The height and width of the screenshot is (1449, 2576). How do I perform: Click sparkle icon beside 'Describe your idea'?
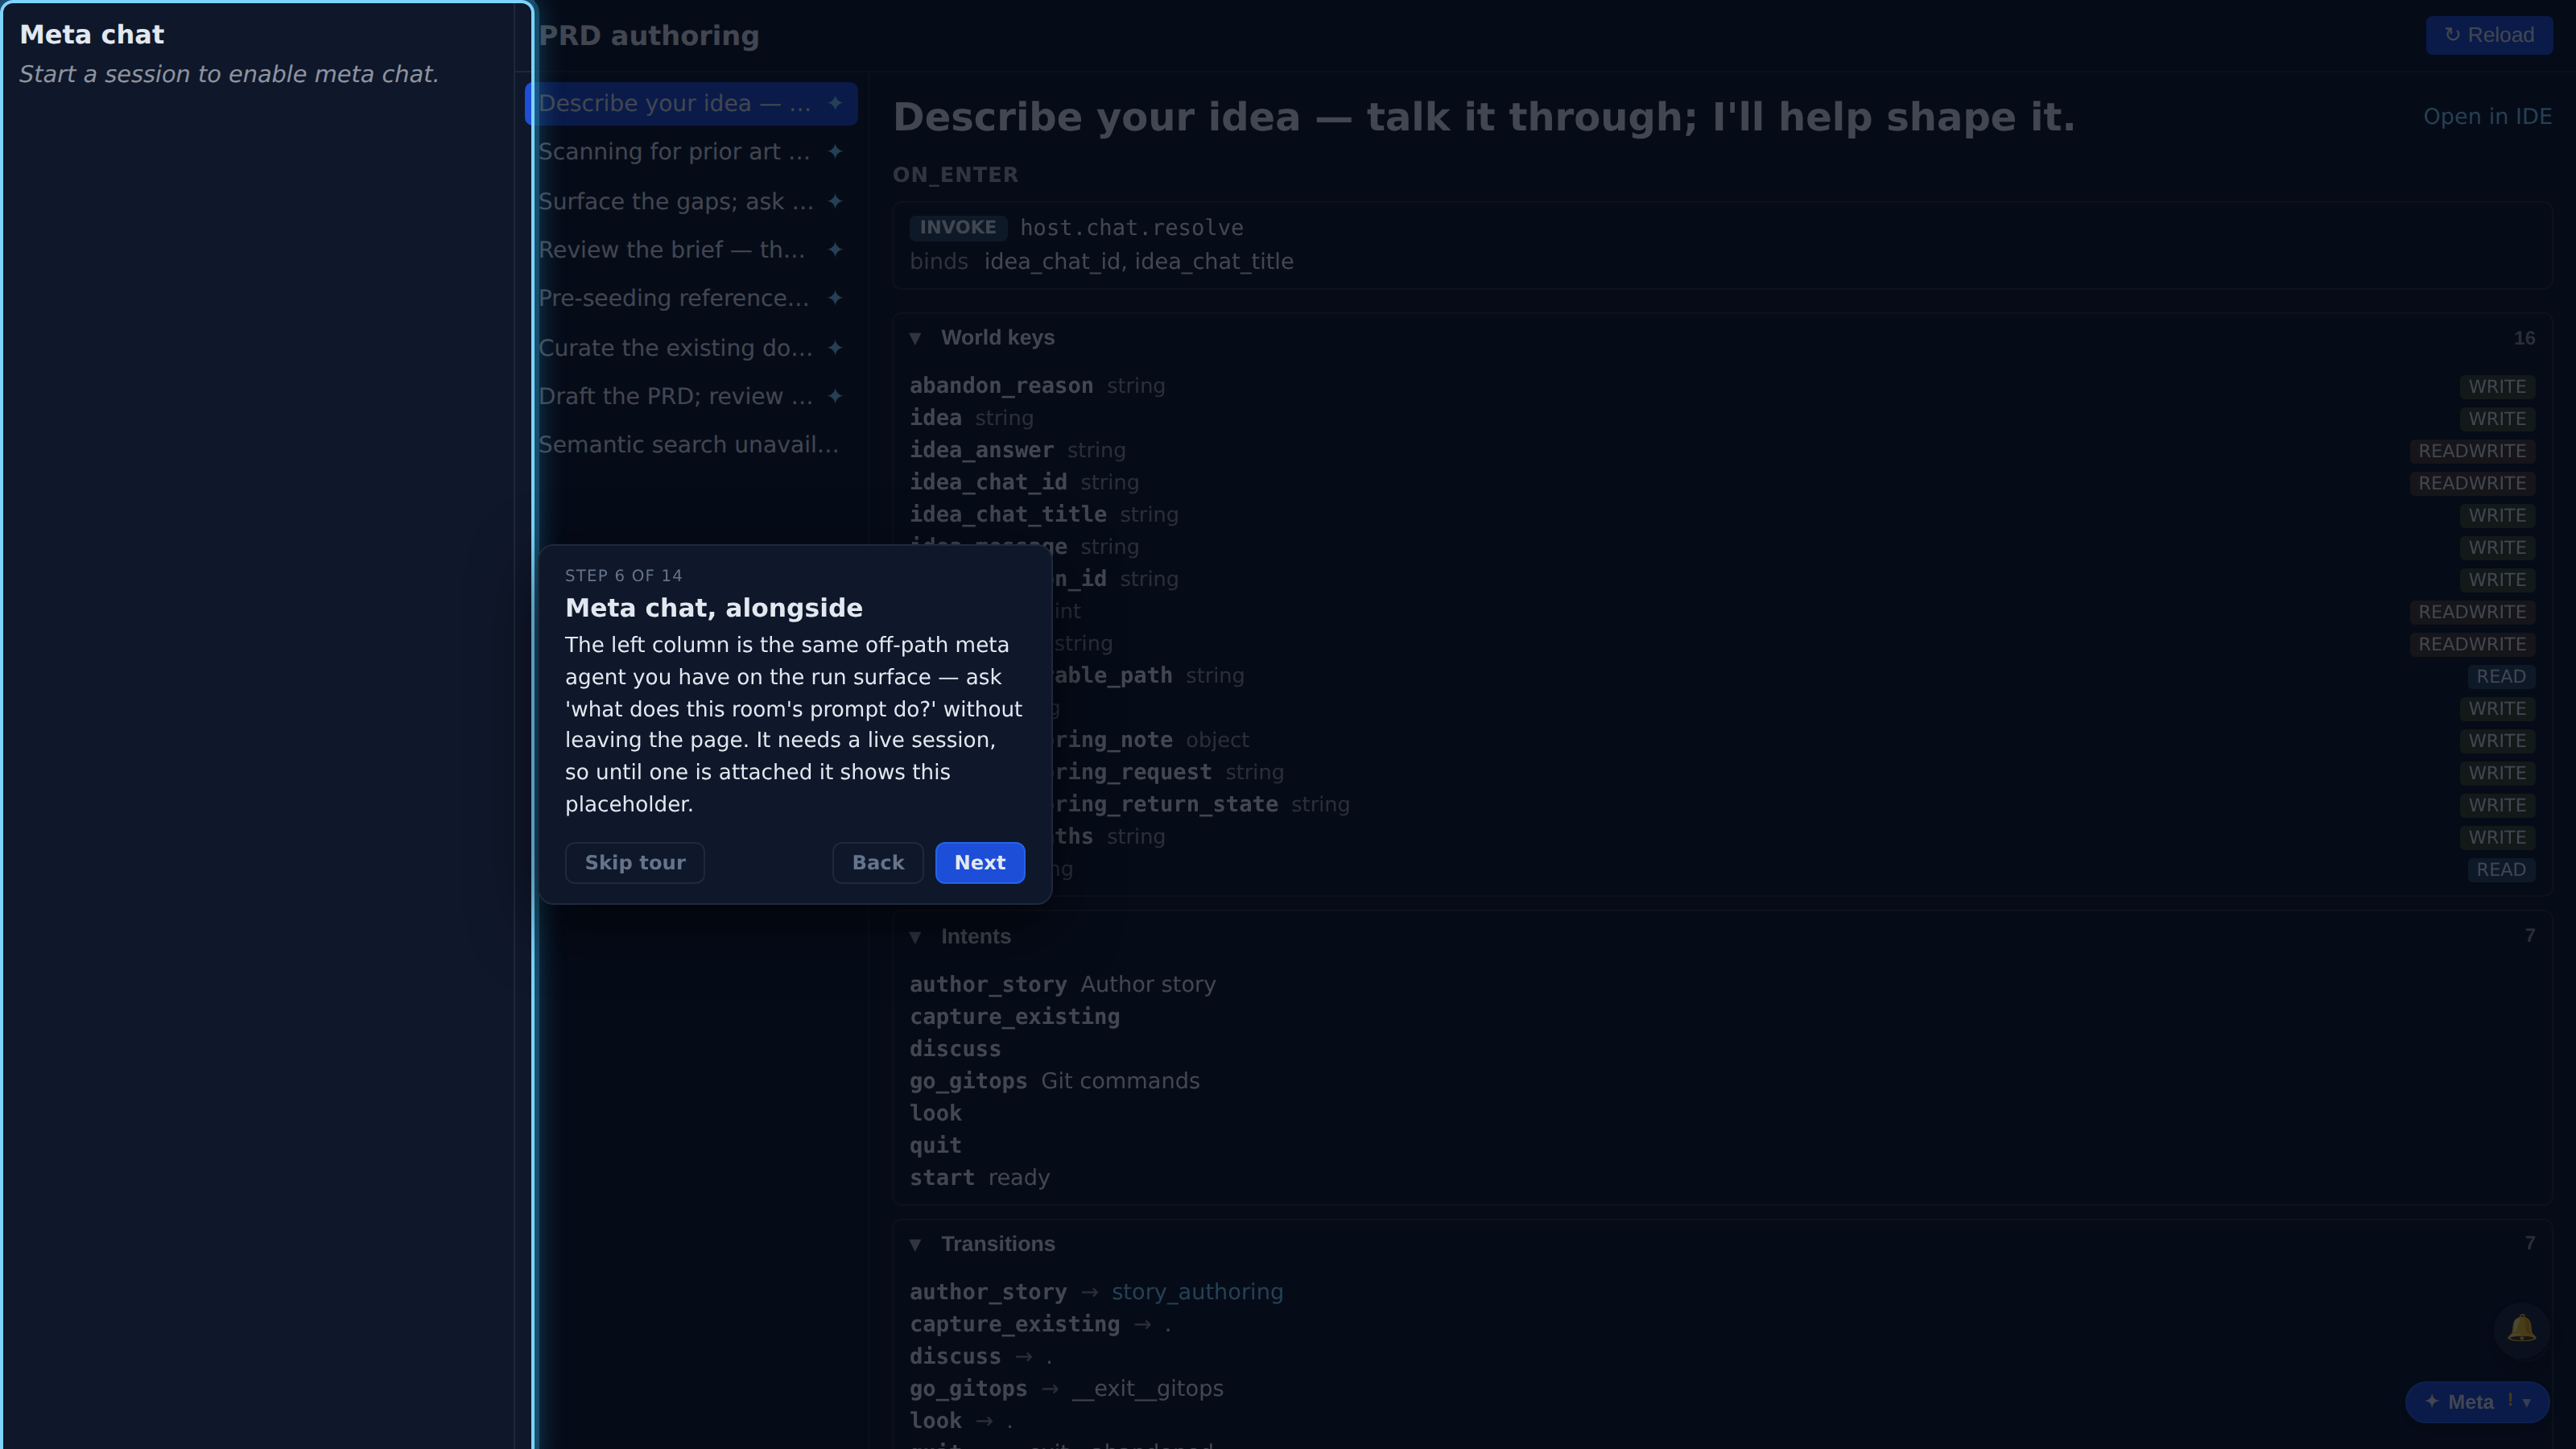835,103
